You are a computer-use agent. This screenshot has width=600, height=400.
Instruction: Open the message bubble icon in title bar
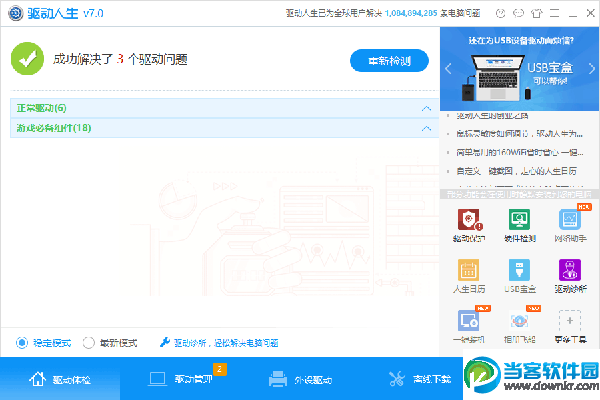coord(518,13)
